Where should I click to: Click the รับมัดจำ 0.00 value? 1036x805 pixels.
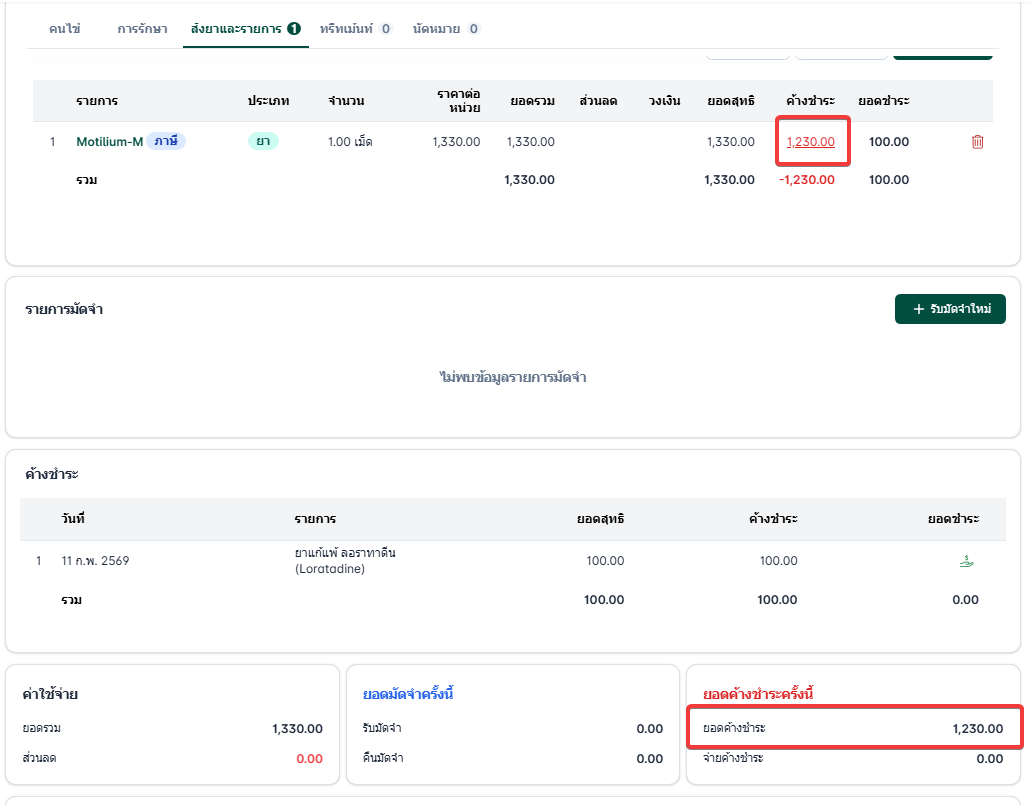pyautogui.click(x=649, y=728)
